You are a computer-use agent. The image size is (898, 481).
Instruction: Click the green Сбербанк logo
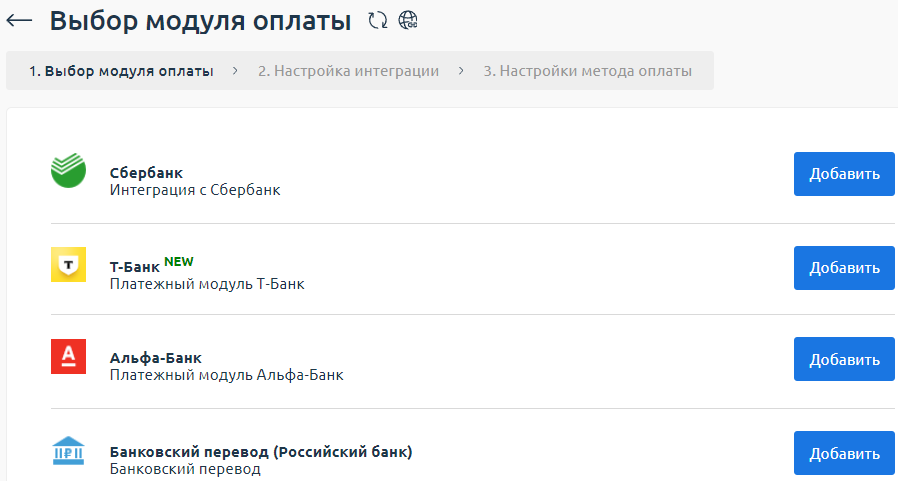69,170
